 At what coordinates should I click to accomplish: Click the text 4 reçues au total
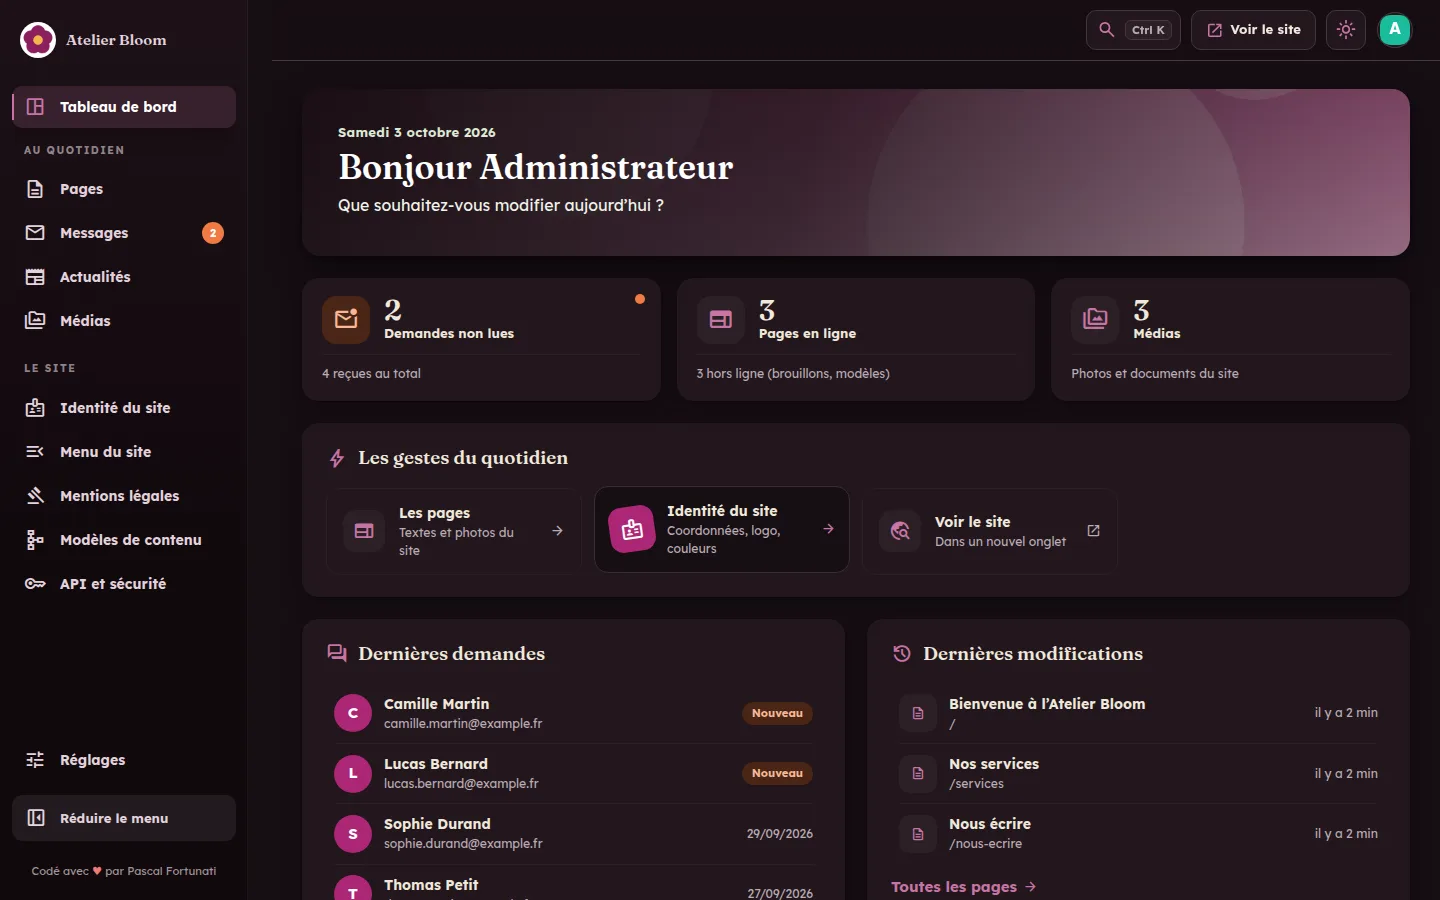point(371,373)
